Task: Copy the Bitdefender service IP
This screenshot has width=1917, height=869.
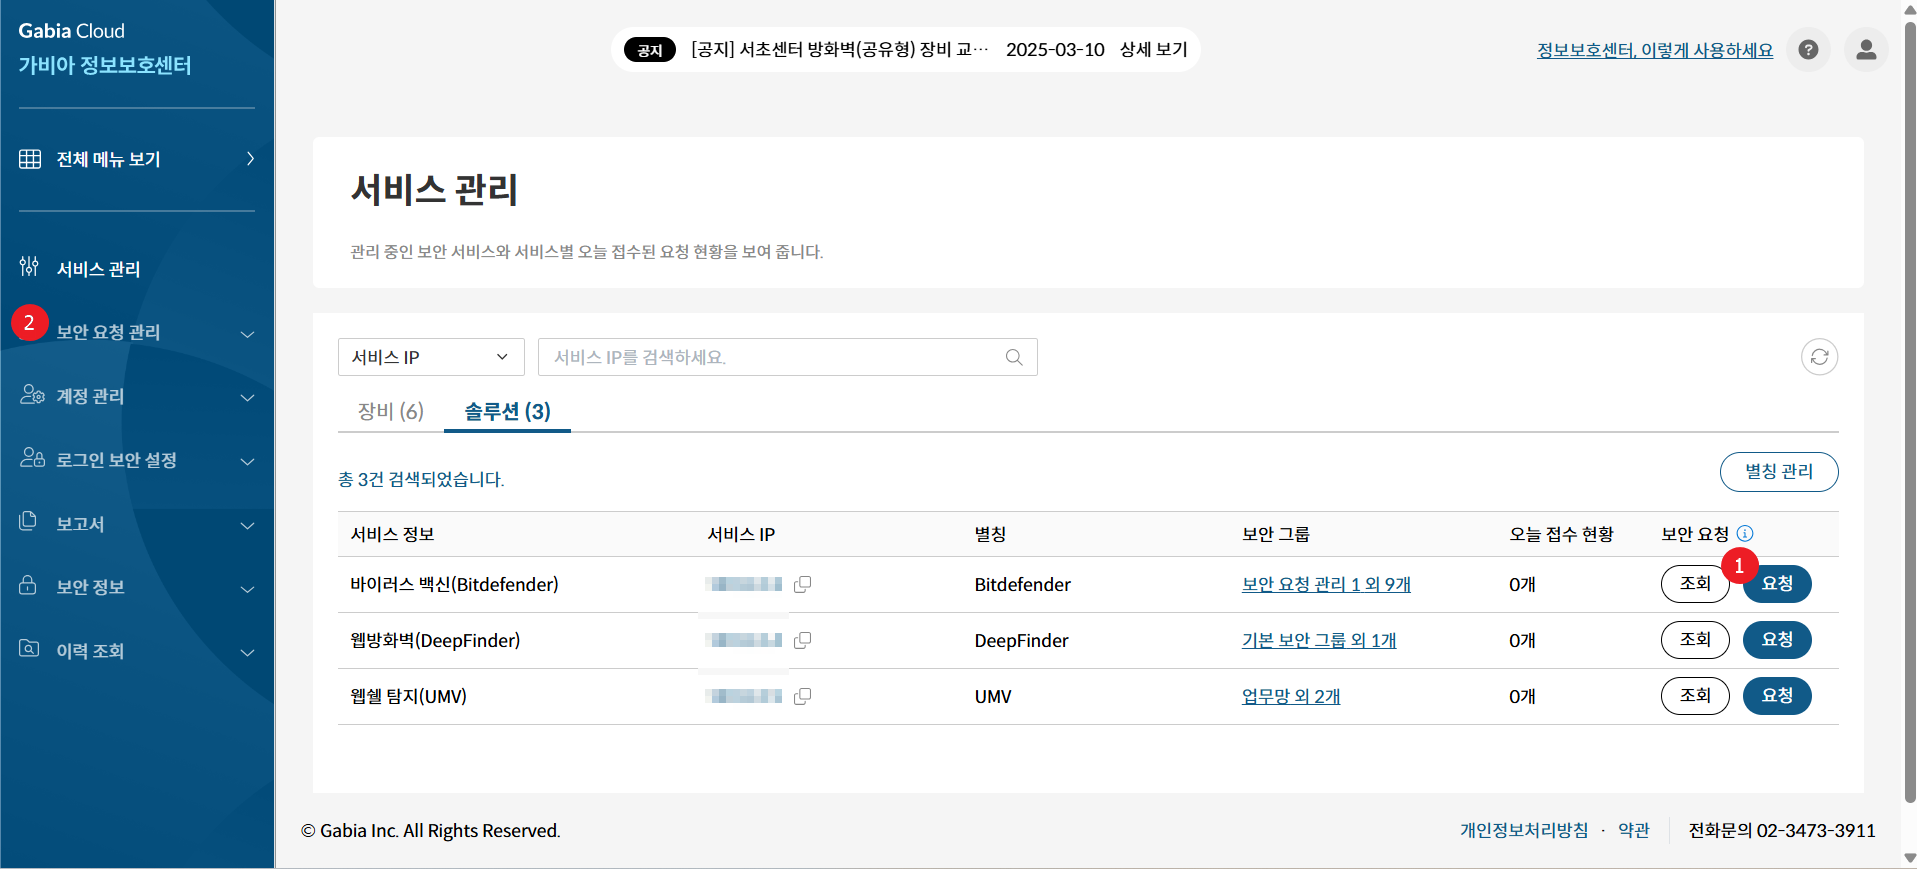Action: tap(802, 584)
